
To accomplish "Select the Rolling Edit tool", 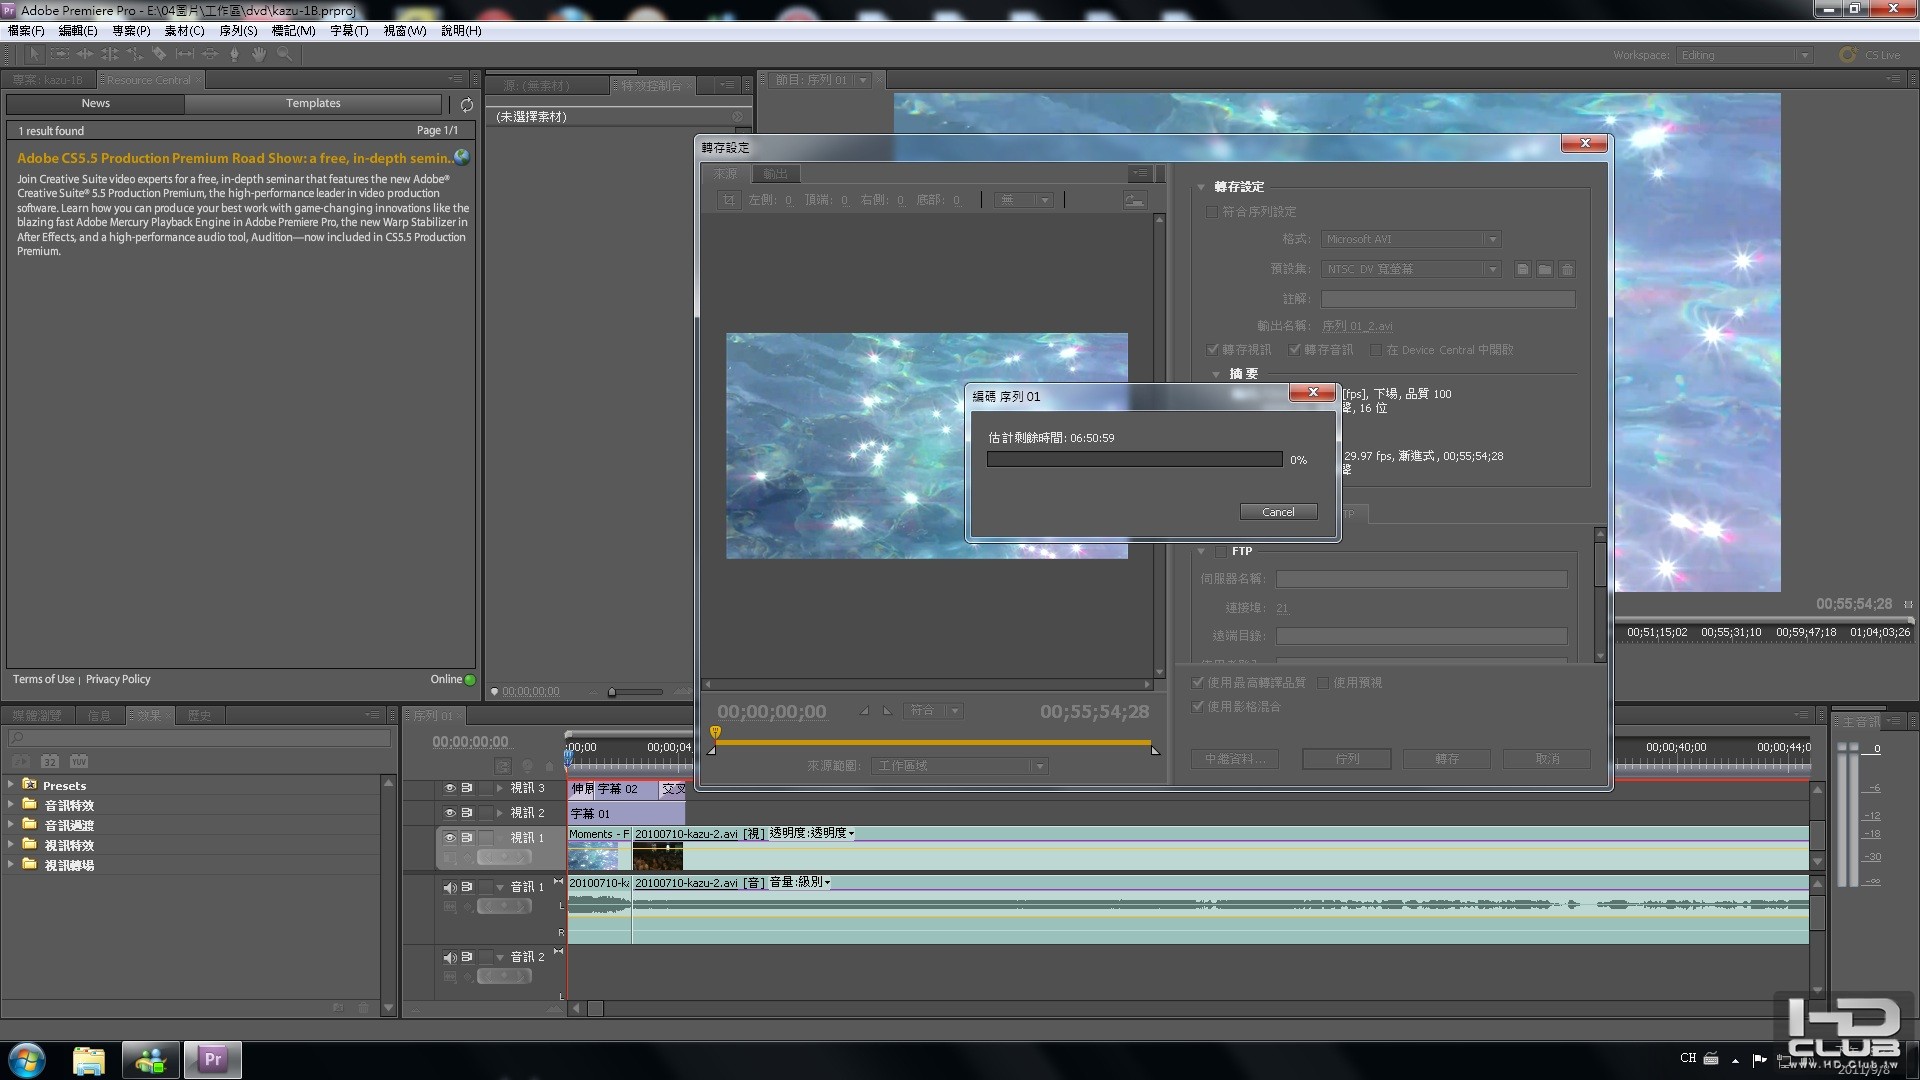I will [x=110, y=54].
